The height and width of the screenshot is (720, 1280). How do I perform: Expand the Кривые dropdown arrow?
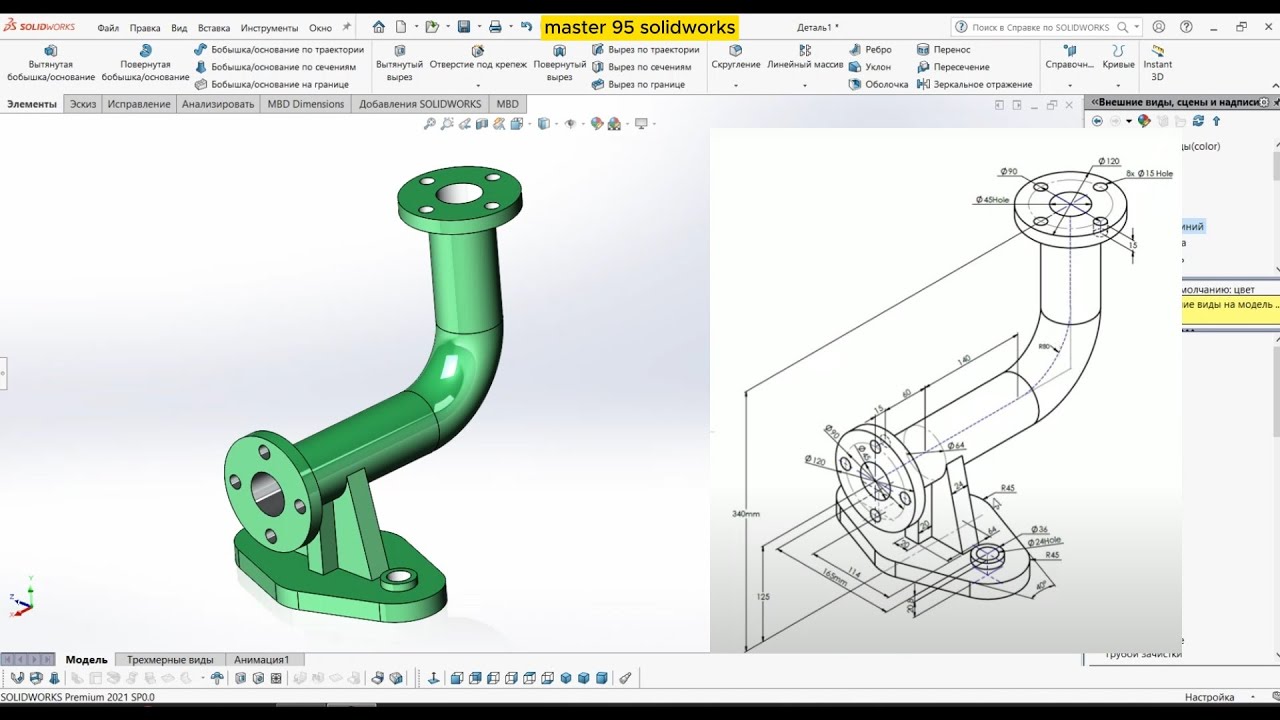pos(1118,86)
